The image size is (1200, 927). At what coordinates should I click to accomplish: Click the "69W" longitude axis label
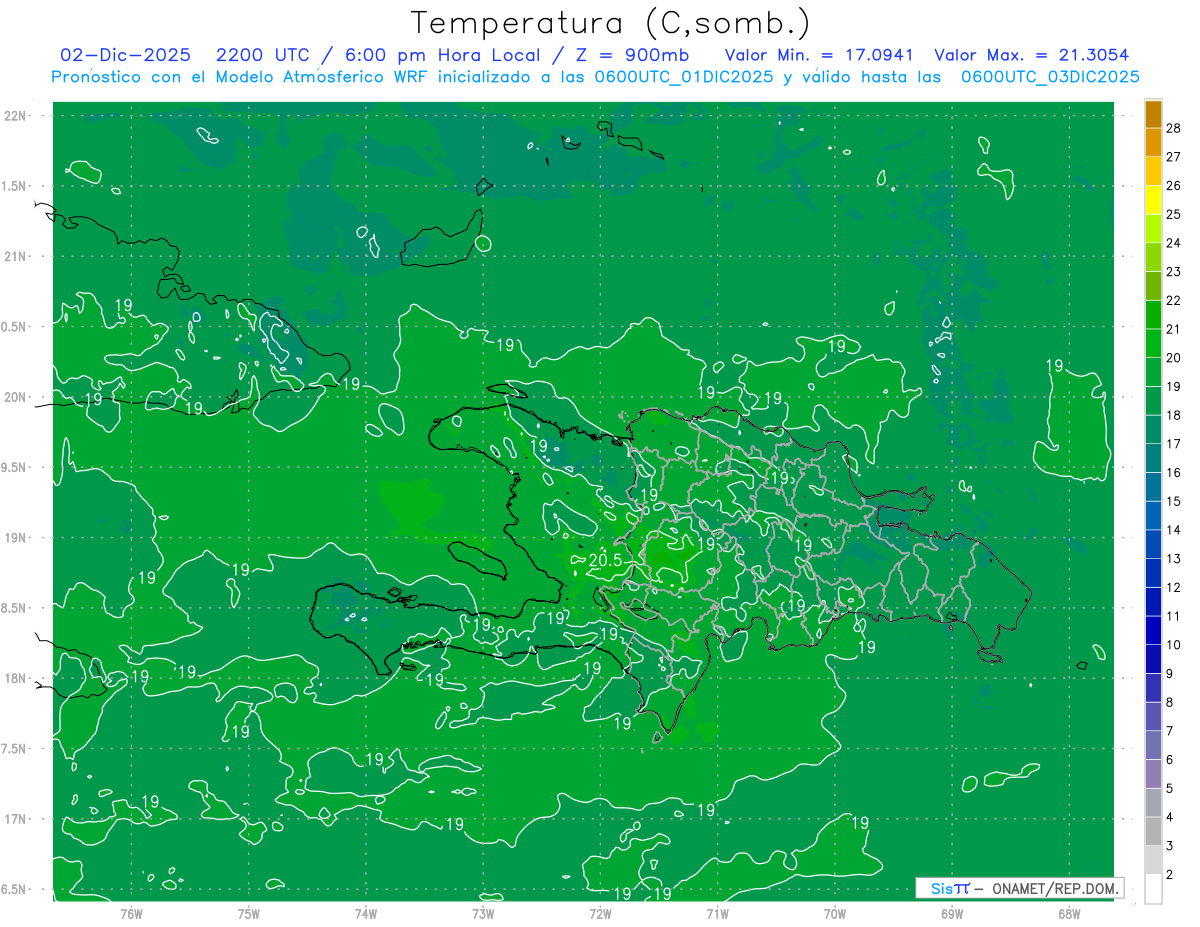point(951,913)
